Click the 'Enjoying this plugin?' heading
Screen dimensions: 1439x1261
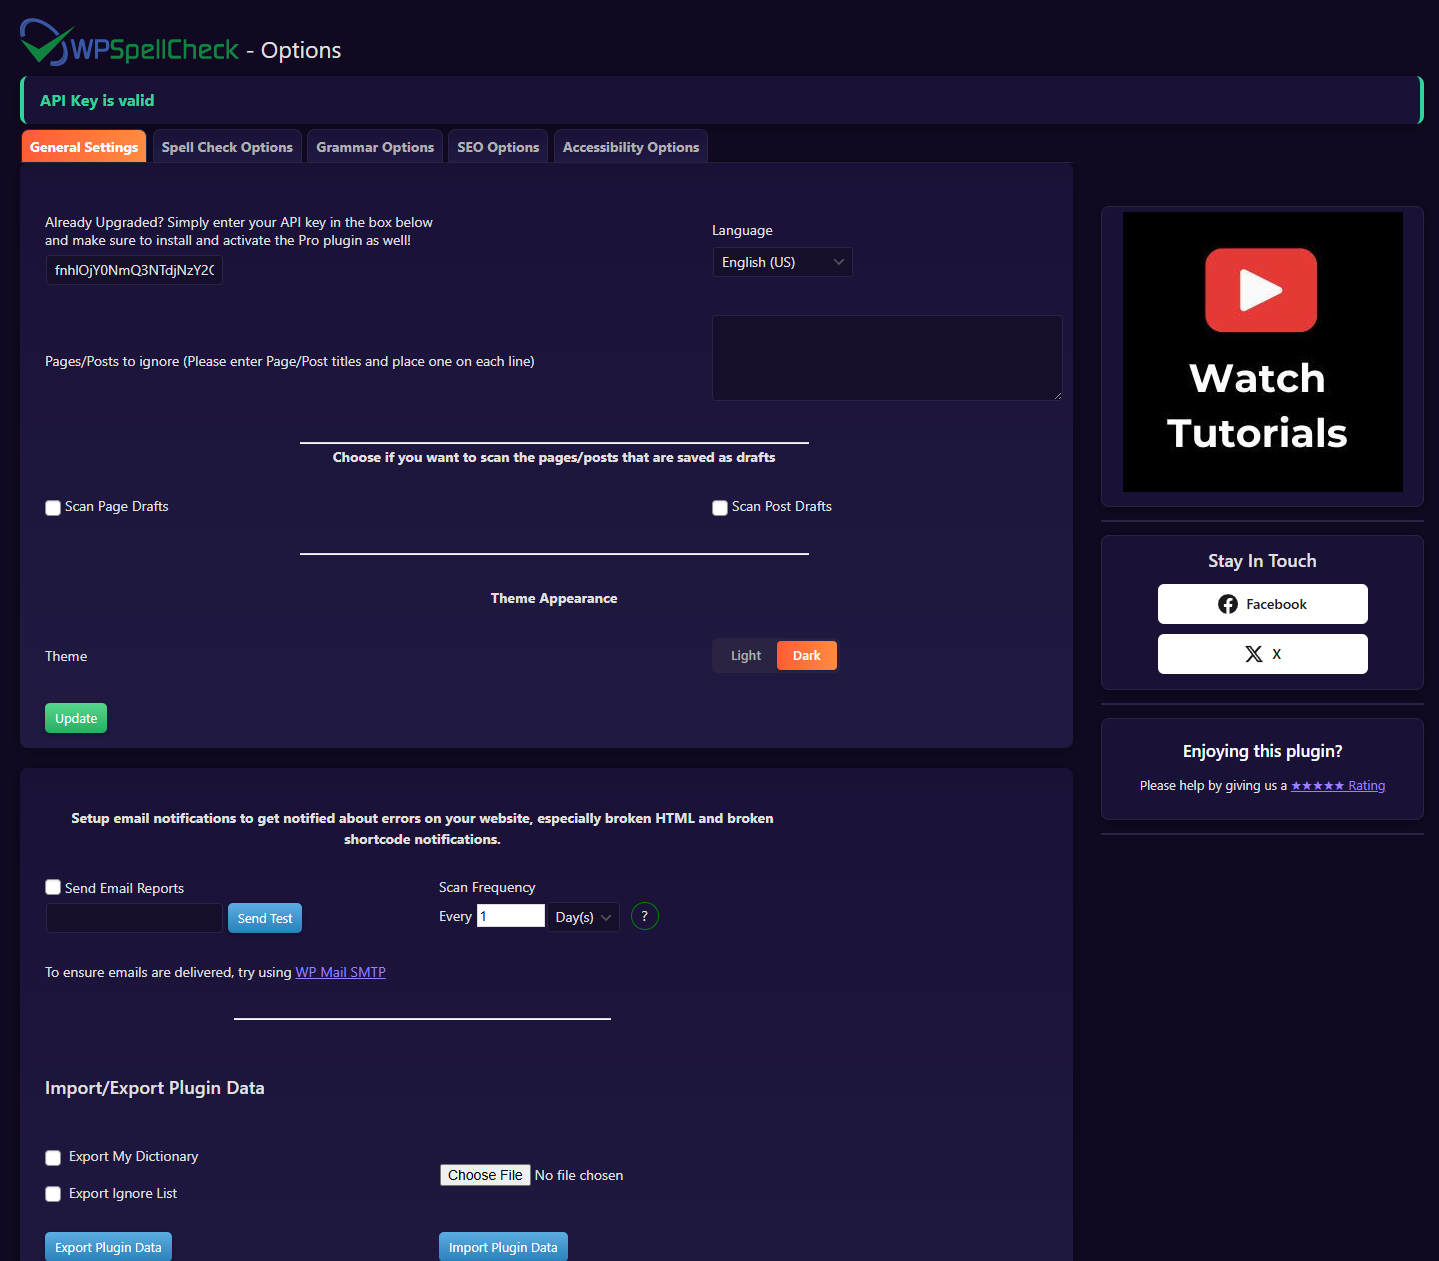1262,751
